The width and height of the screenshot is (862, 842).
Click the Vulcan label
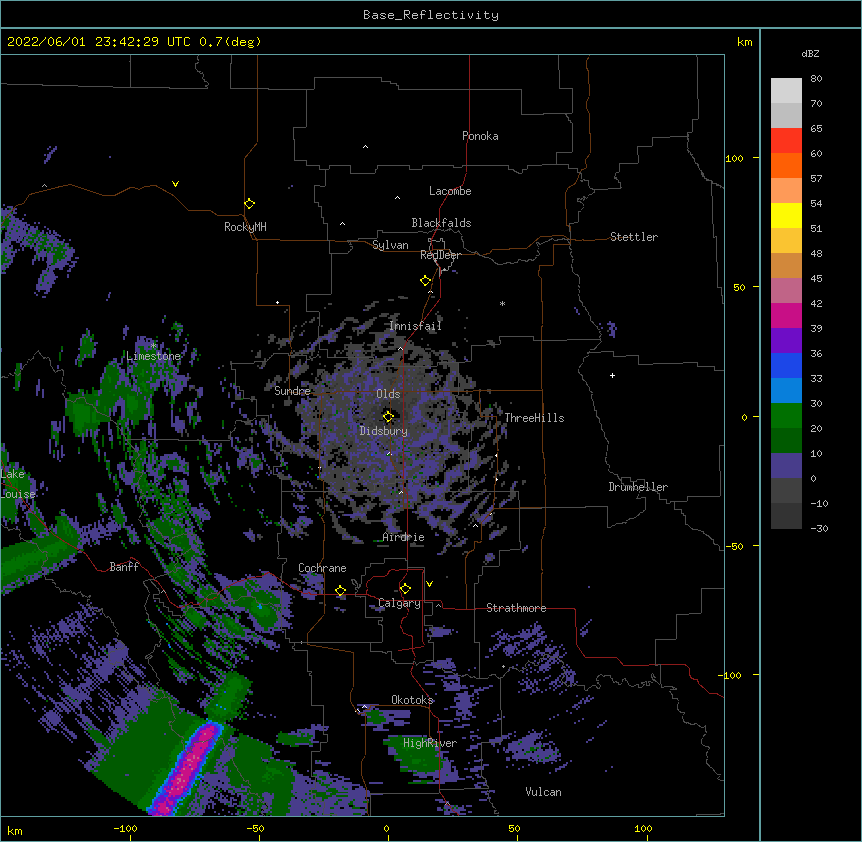pos(543,792)
